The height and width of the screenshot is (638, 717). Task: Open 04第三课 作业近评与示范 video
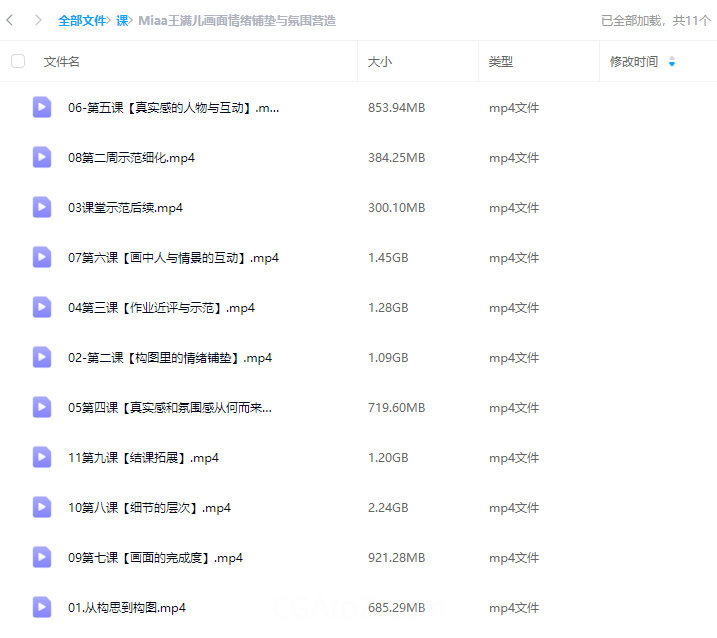(x=161, y=307)
